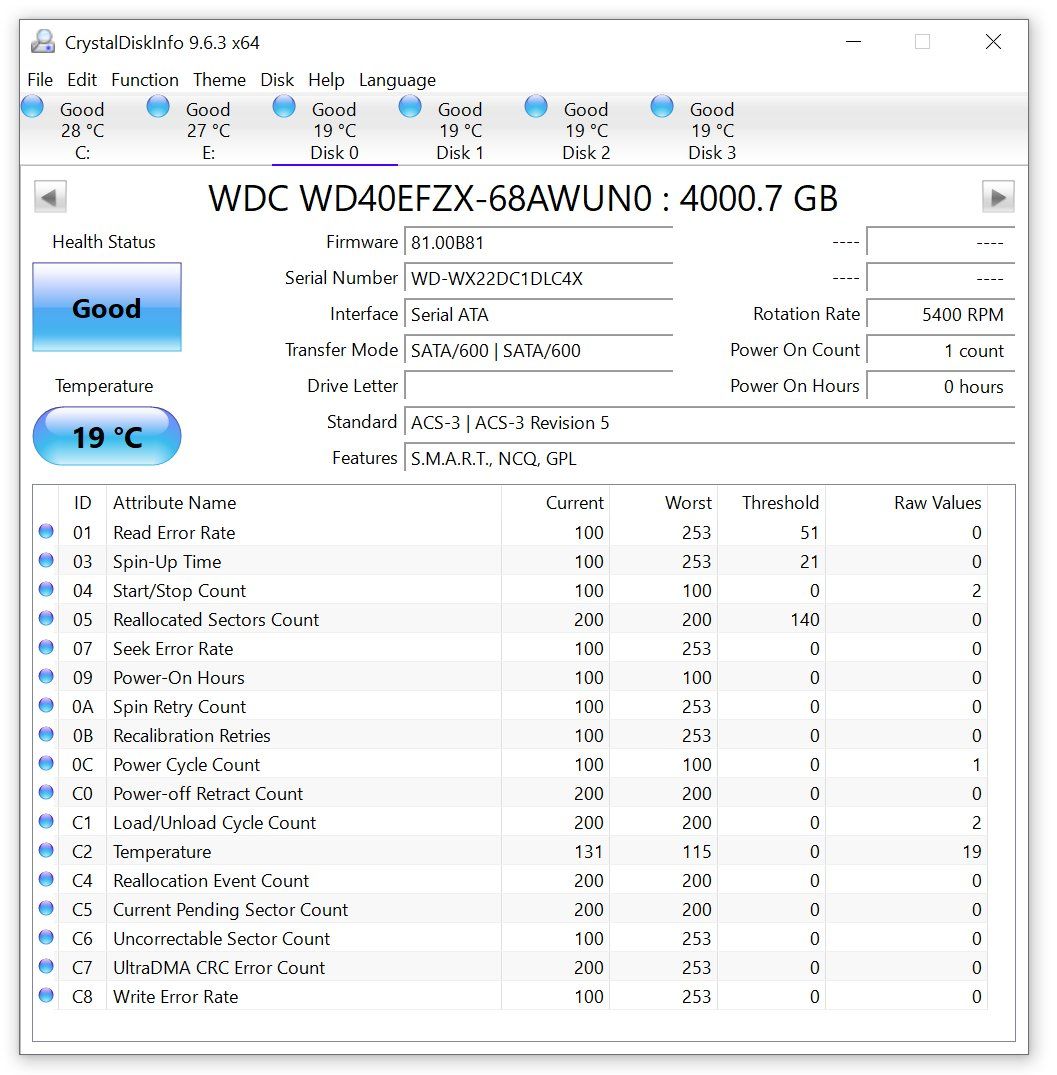Select the Disk 3 tab

point(712,130)
